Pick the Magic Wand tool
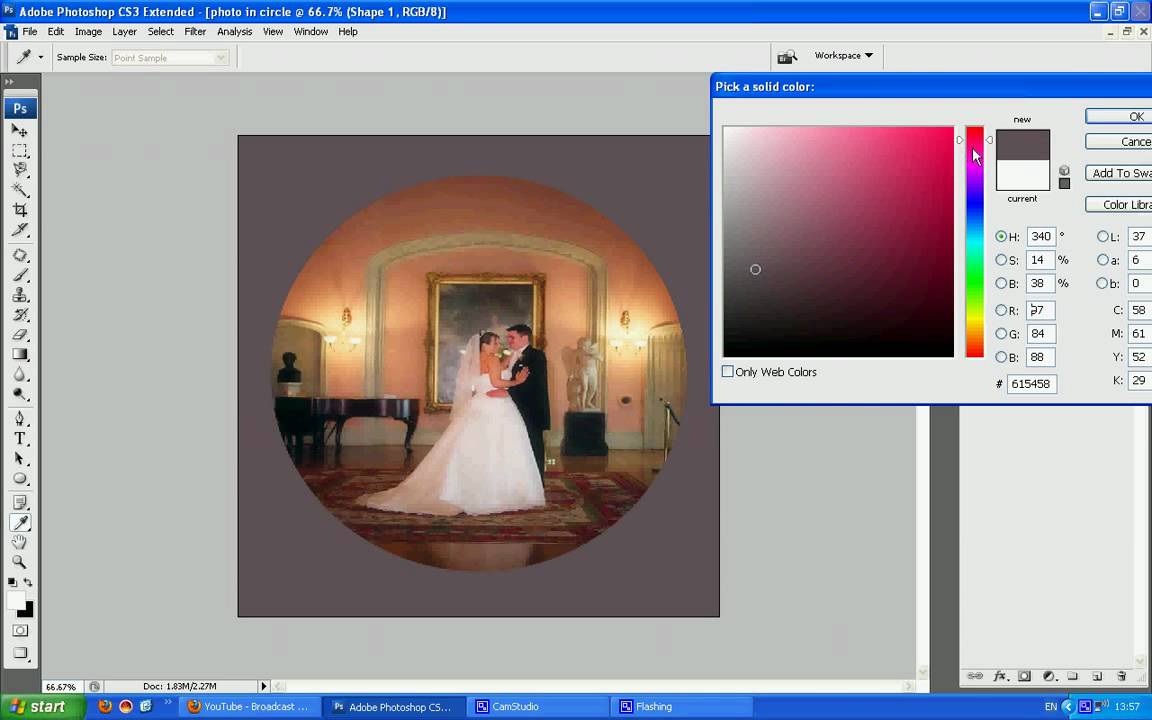This screenshot has width=1152, height=720. tap(19, 190)
